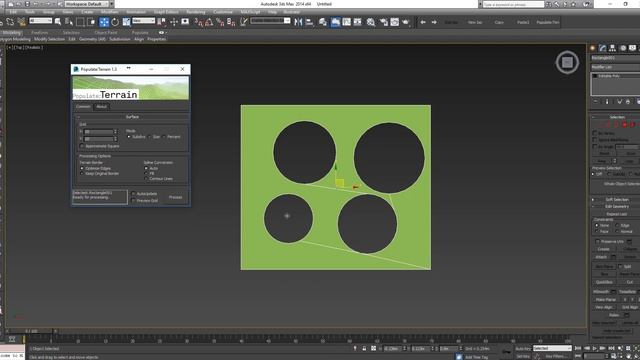Collapse the Edit Geometry rollout
Image resolution: width=640 pixels, height=360 pixels.
[x=616, y=207]
